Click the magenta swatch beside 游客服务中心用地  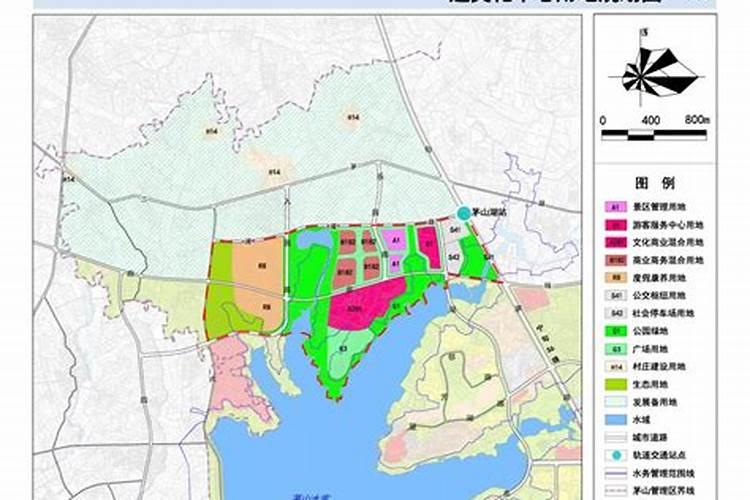(x=616, y=224)
